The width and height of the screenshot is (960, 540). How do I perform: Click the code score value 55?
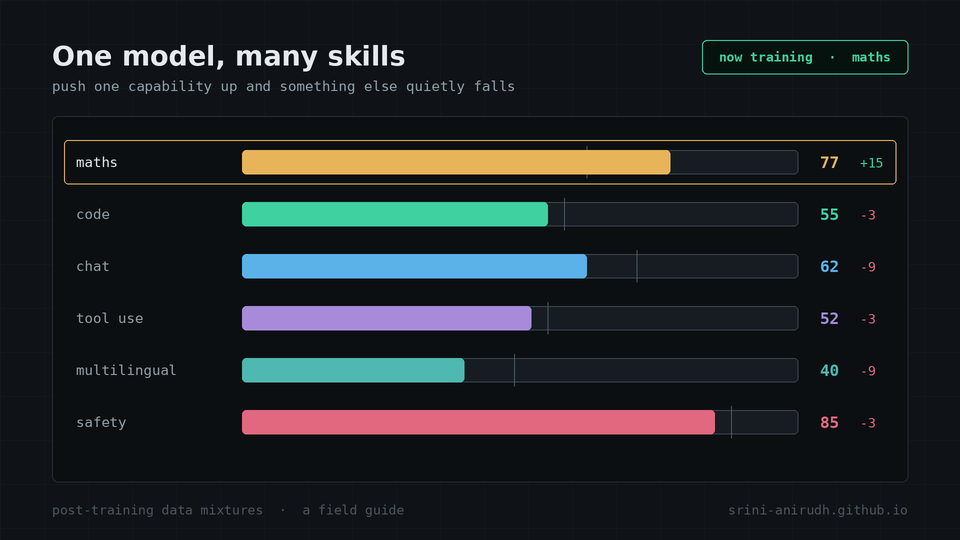coord(829,215)
